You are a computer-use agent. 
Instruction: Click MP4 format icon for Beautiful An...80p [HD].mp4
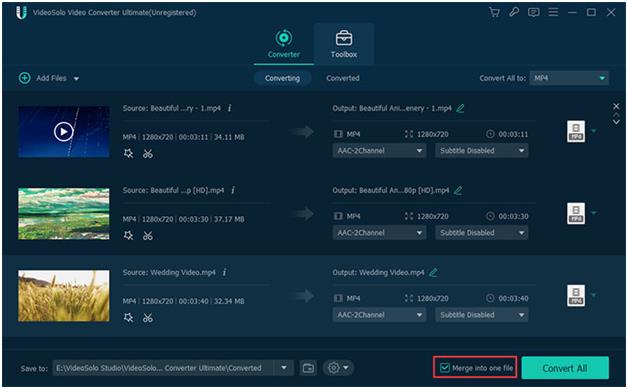576,213
